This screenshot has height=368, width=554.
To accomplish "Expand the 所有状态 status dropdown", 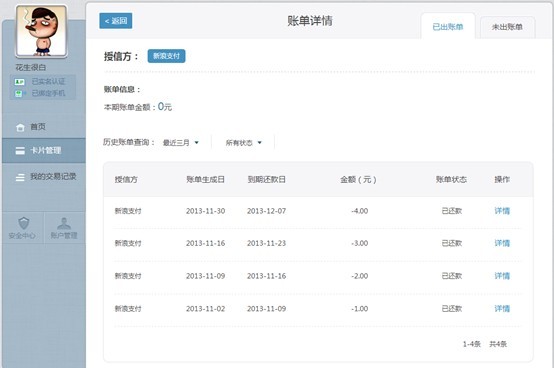I will pos(243,143).
